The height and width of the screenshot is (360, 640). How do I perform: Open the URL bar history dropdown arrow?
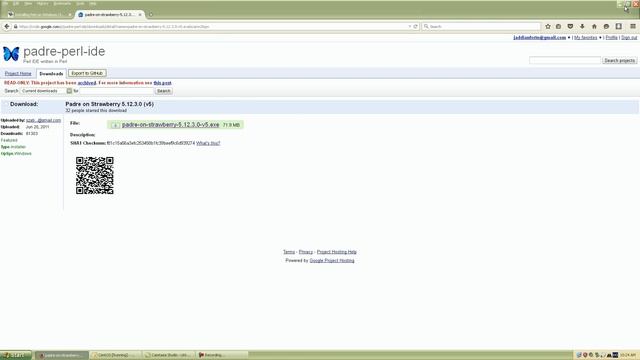[x=409, y=26]
